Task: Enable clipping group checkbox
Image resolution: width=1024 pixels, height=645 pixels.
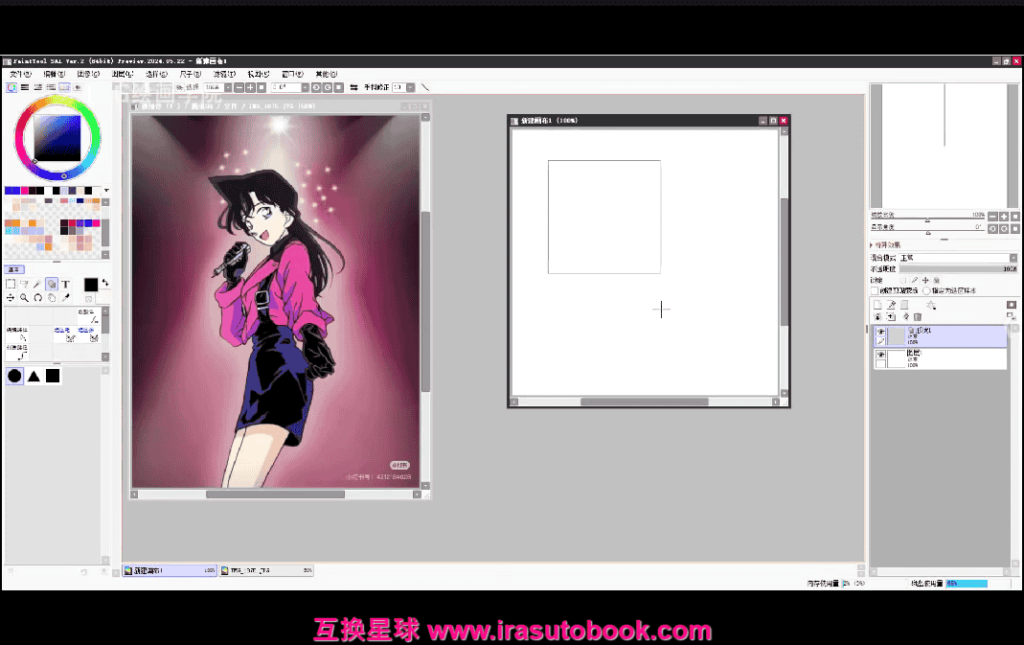Action: [x=875, y=291]
